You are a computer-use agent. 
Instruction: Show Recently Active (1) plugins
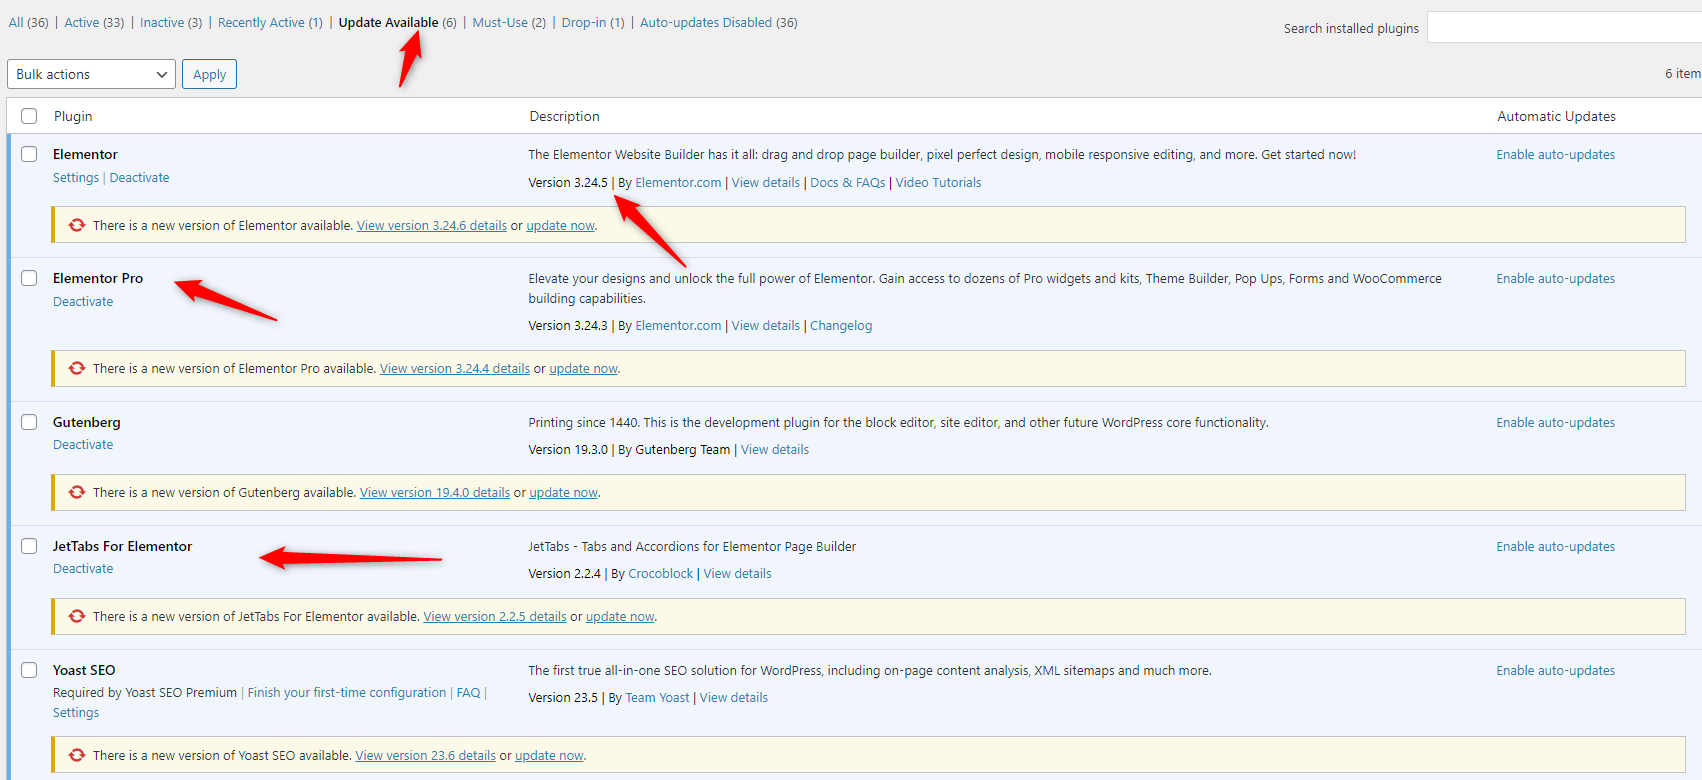(270, 22)
